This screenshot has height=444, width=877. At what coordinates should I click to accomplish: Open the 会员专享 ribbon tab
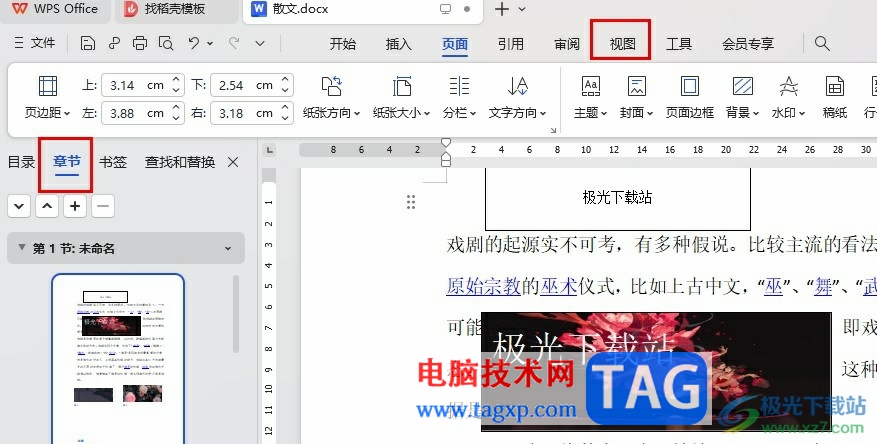[748, 44]
